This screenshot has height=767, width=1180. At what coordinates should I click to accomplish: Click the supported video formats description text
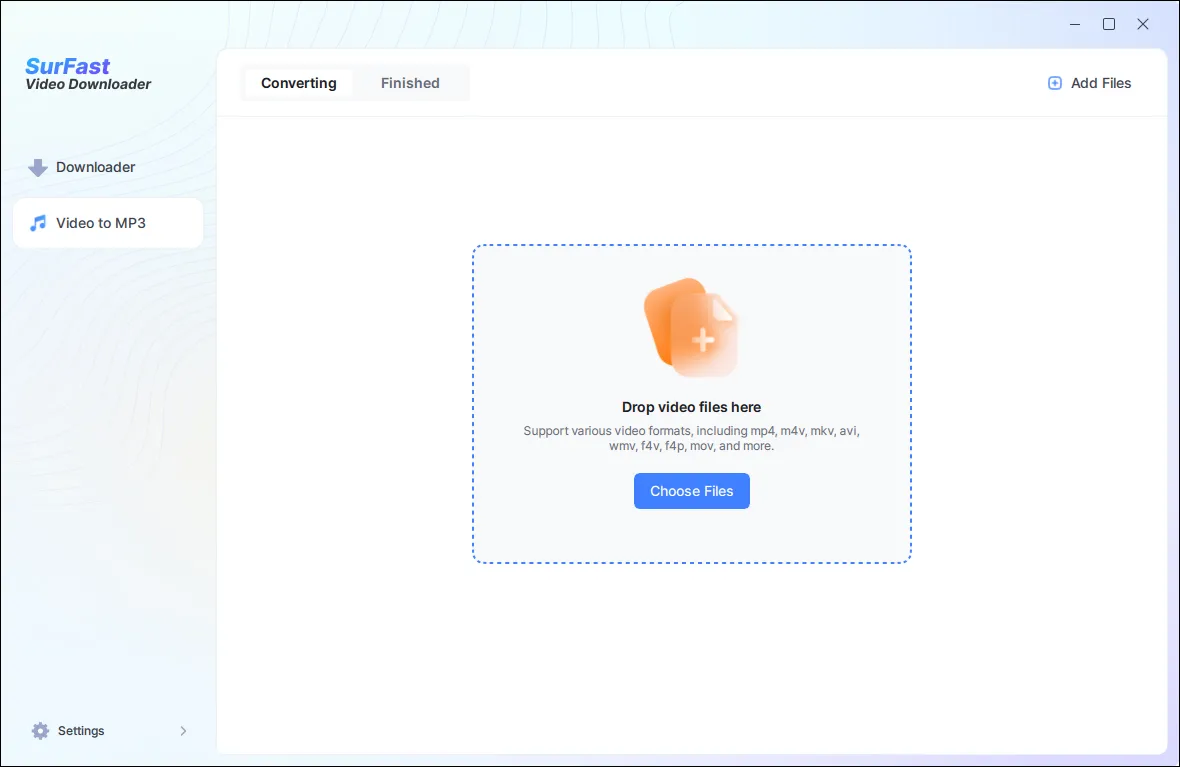691,438
